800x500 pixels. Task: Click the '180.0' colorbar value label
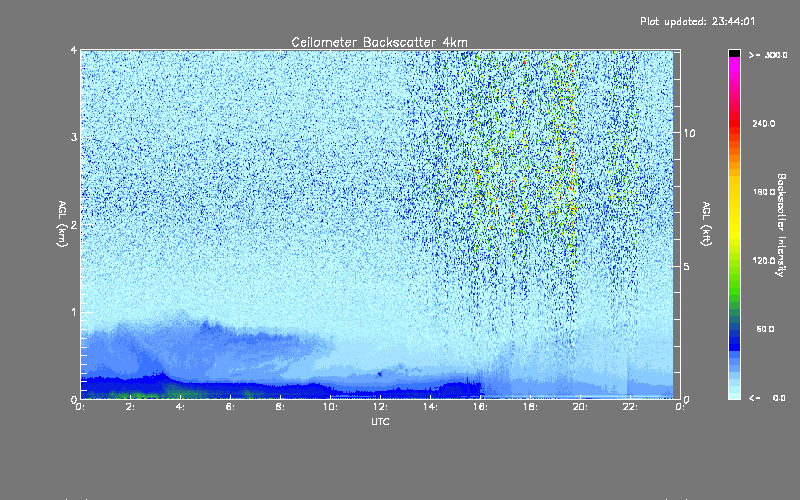[764, 192]
